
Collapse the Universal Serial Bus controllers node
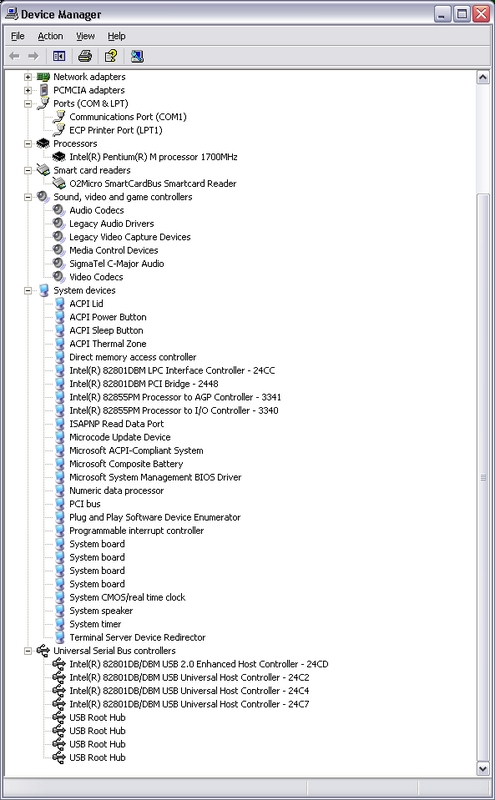point(28,651)
